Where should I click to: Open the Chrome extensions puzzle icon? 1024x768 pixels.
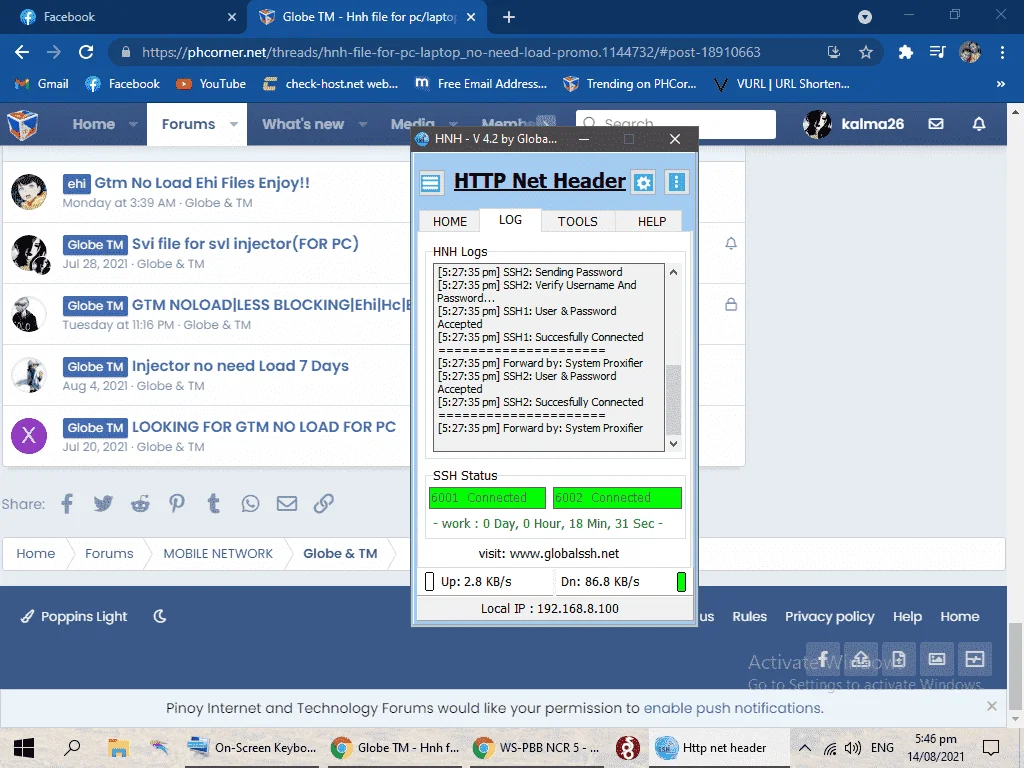tap(905, 52)
